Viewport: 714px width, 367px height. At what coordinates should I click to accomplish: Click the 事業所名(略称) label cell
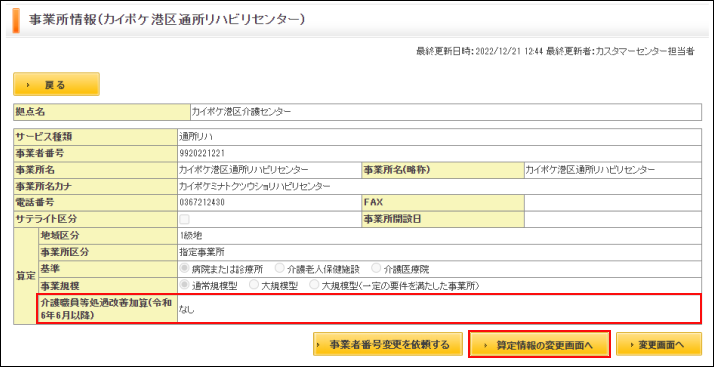[443, 170]
